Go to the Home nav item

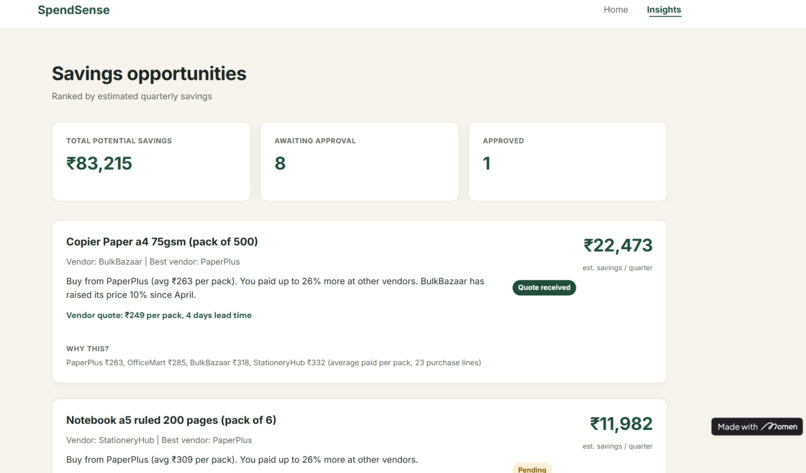(615, 10)
